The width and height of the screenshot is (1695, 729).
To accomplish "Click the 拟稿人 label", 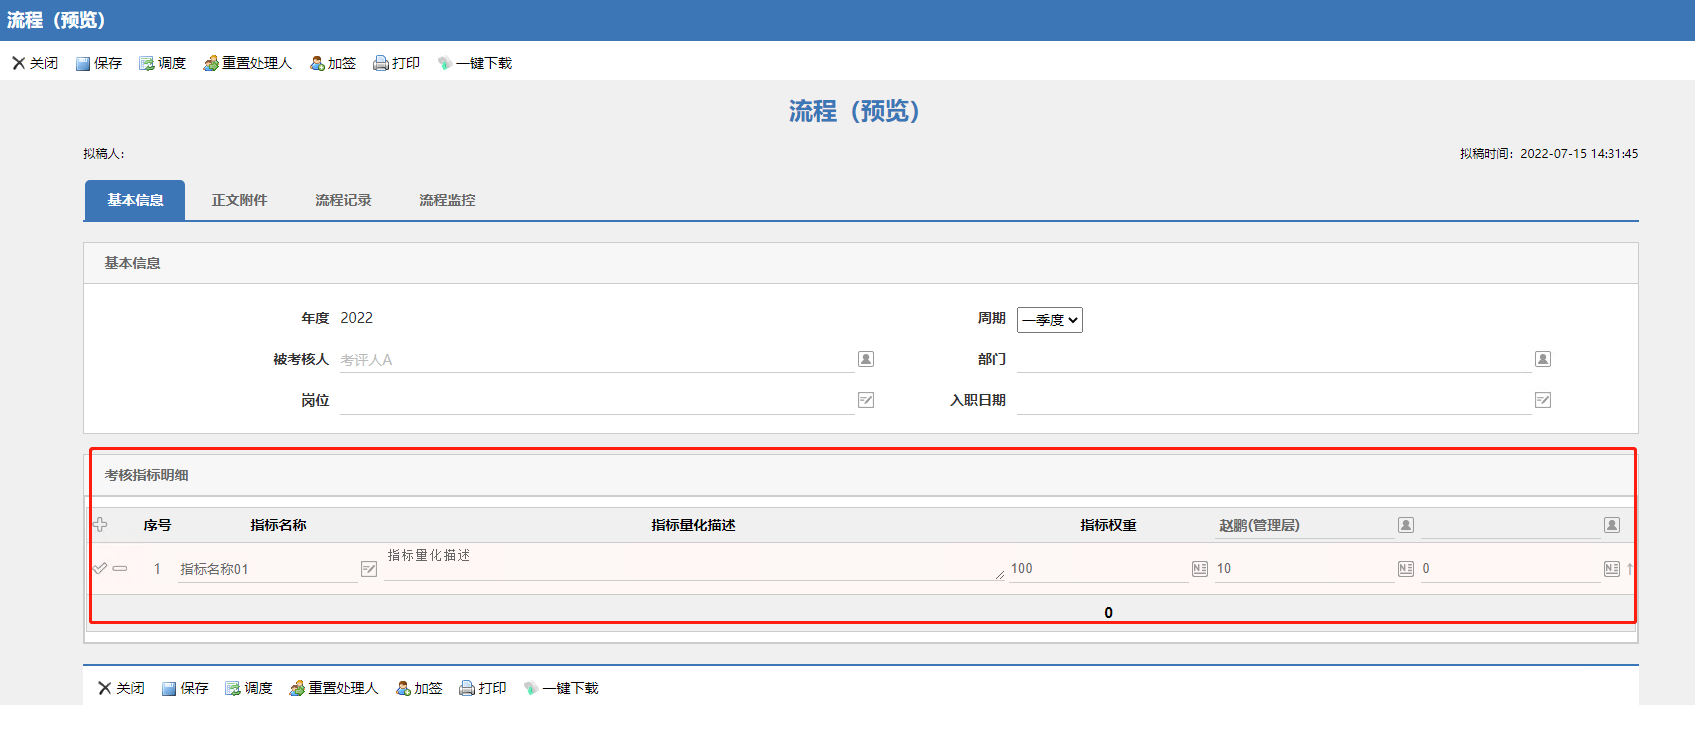I will click(x=104, y=154).
